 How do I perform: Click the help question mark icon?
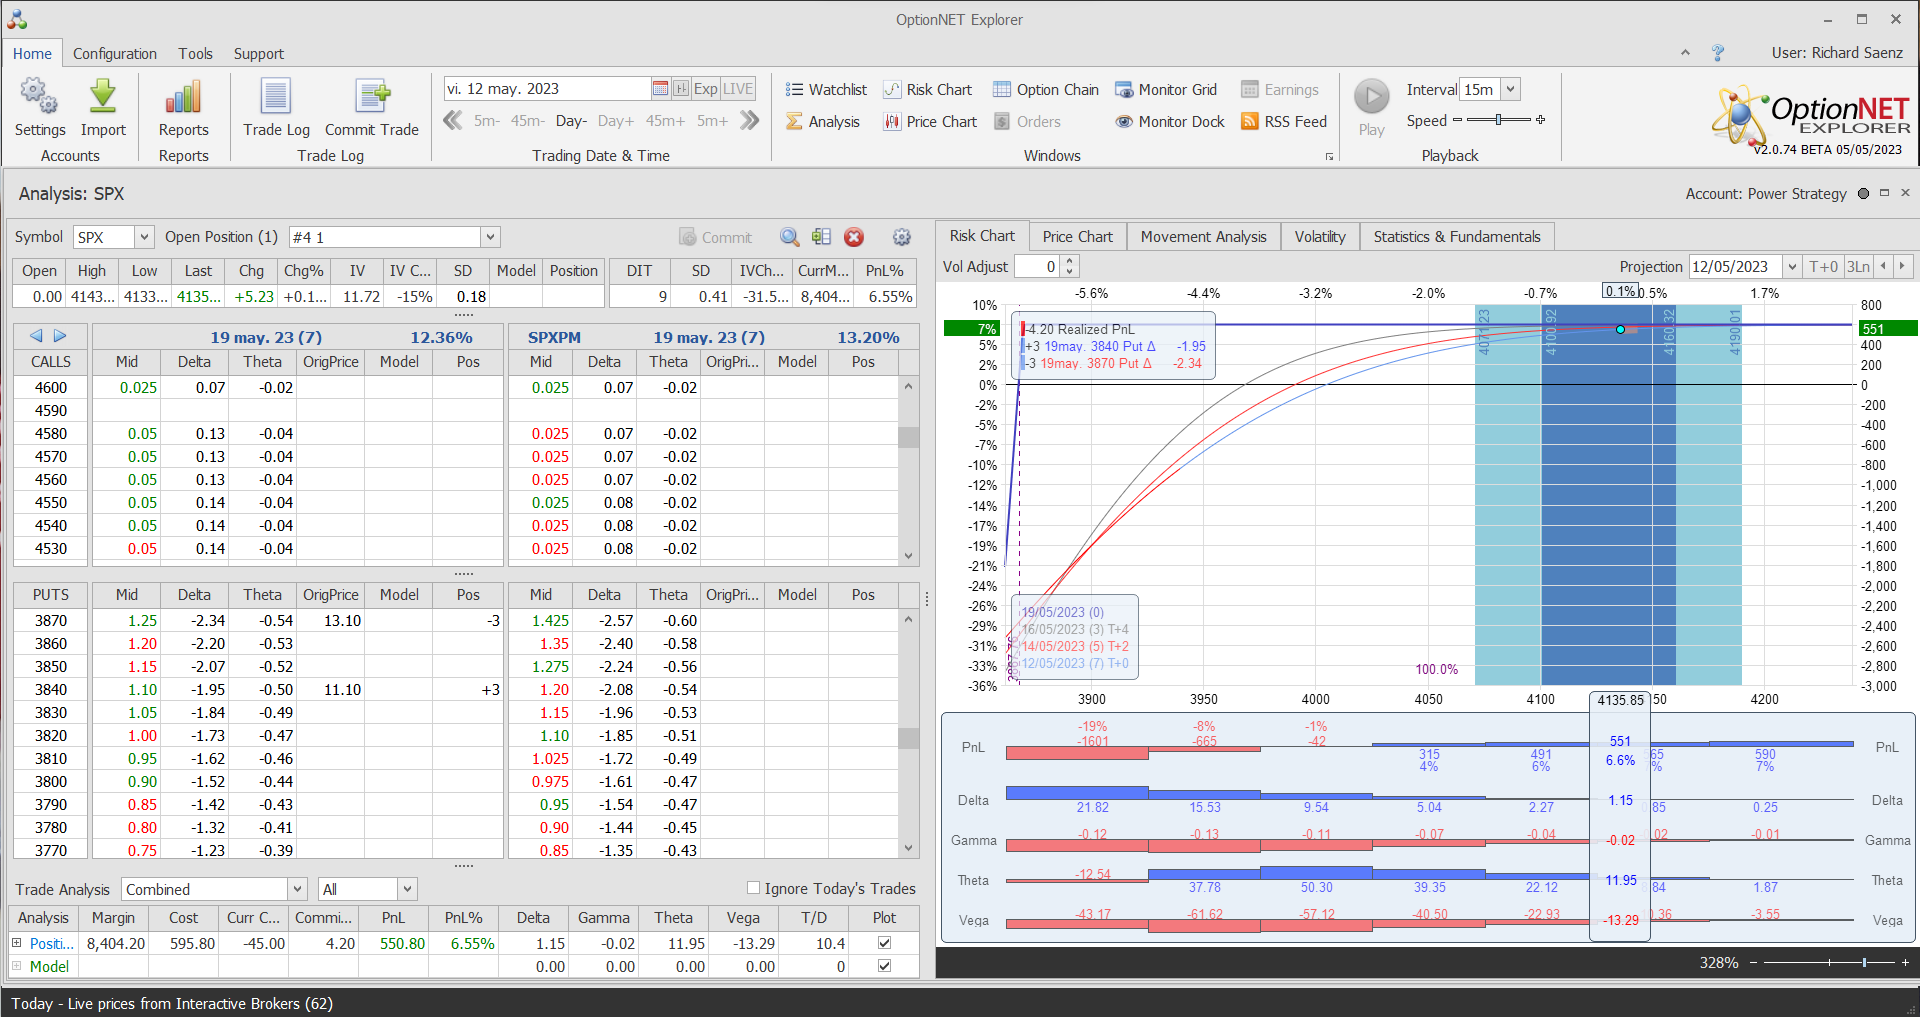(x=1718, y=53)
